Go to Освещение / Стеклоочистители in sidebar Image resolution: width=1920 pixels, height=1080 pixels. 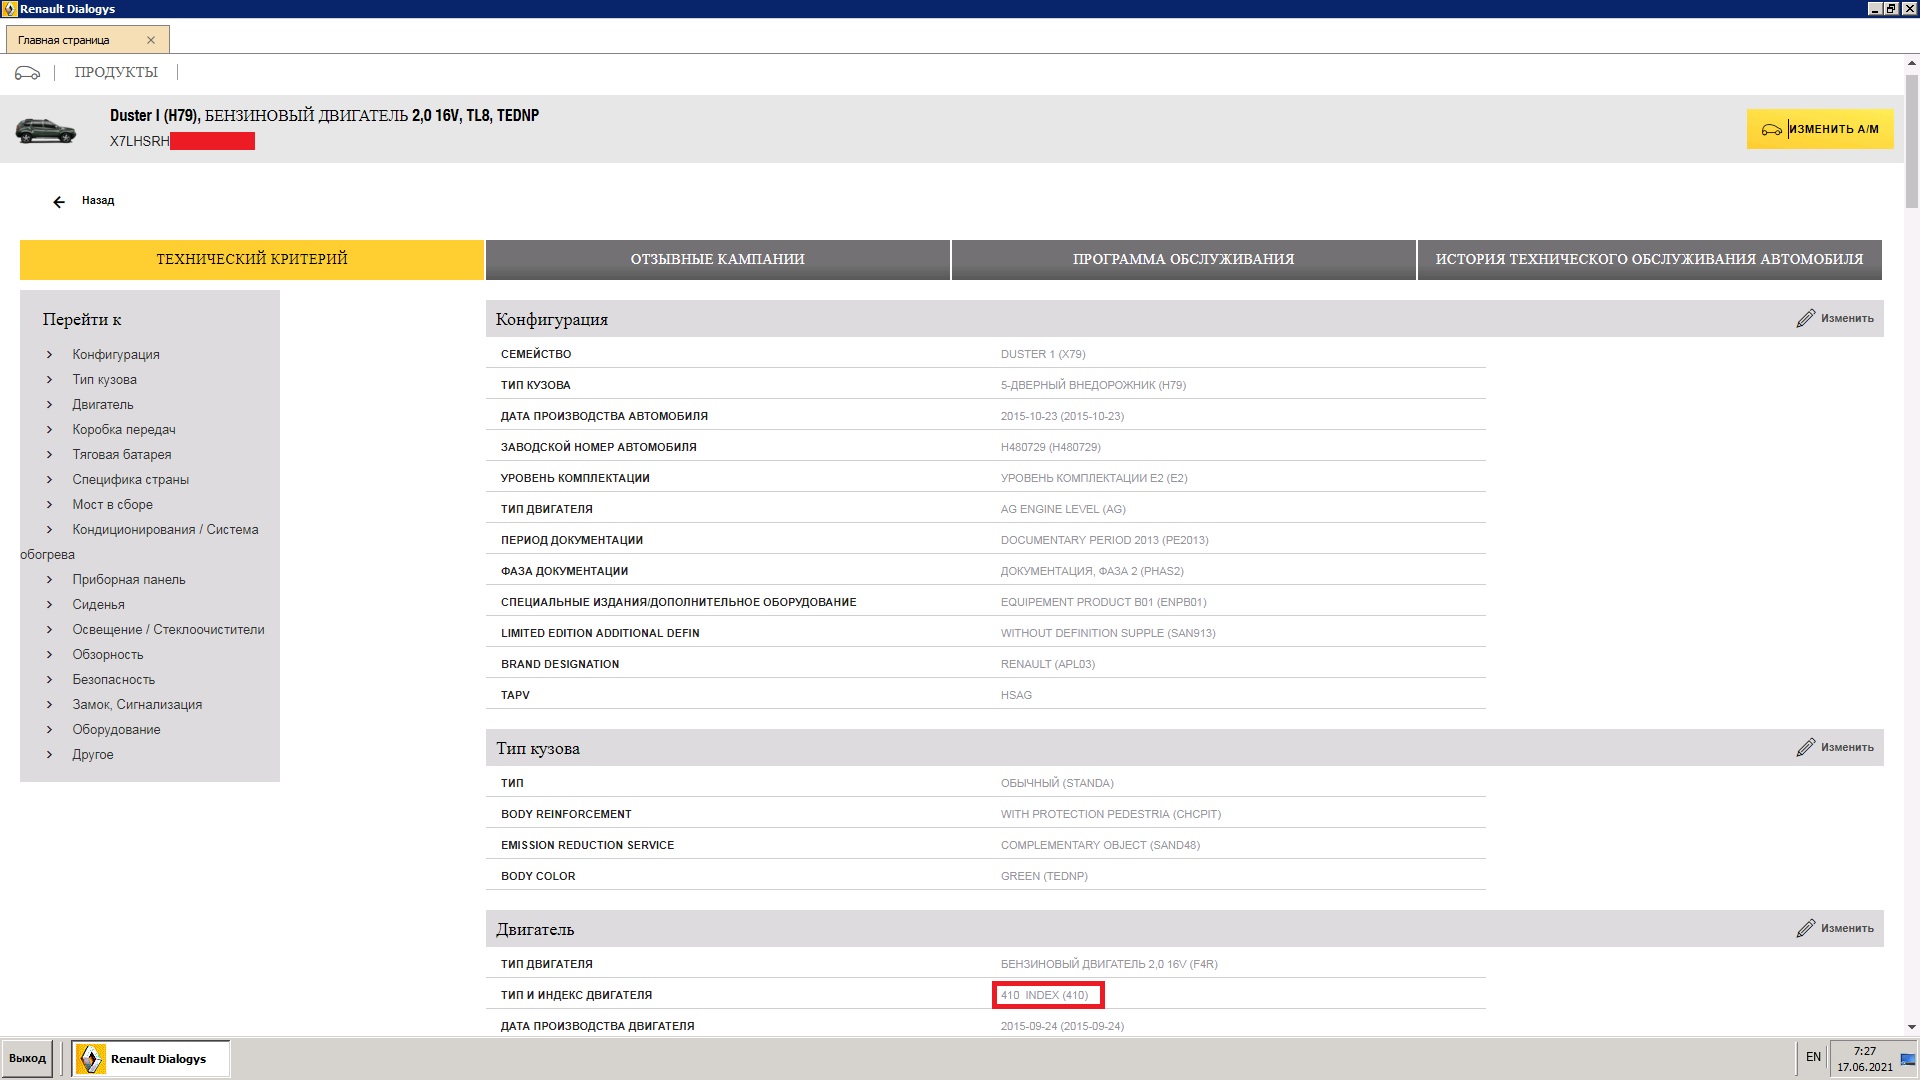(x=168, y=629)
